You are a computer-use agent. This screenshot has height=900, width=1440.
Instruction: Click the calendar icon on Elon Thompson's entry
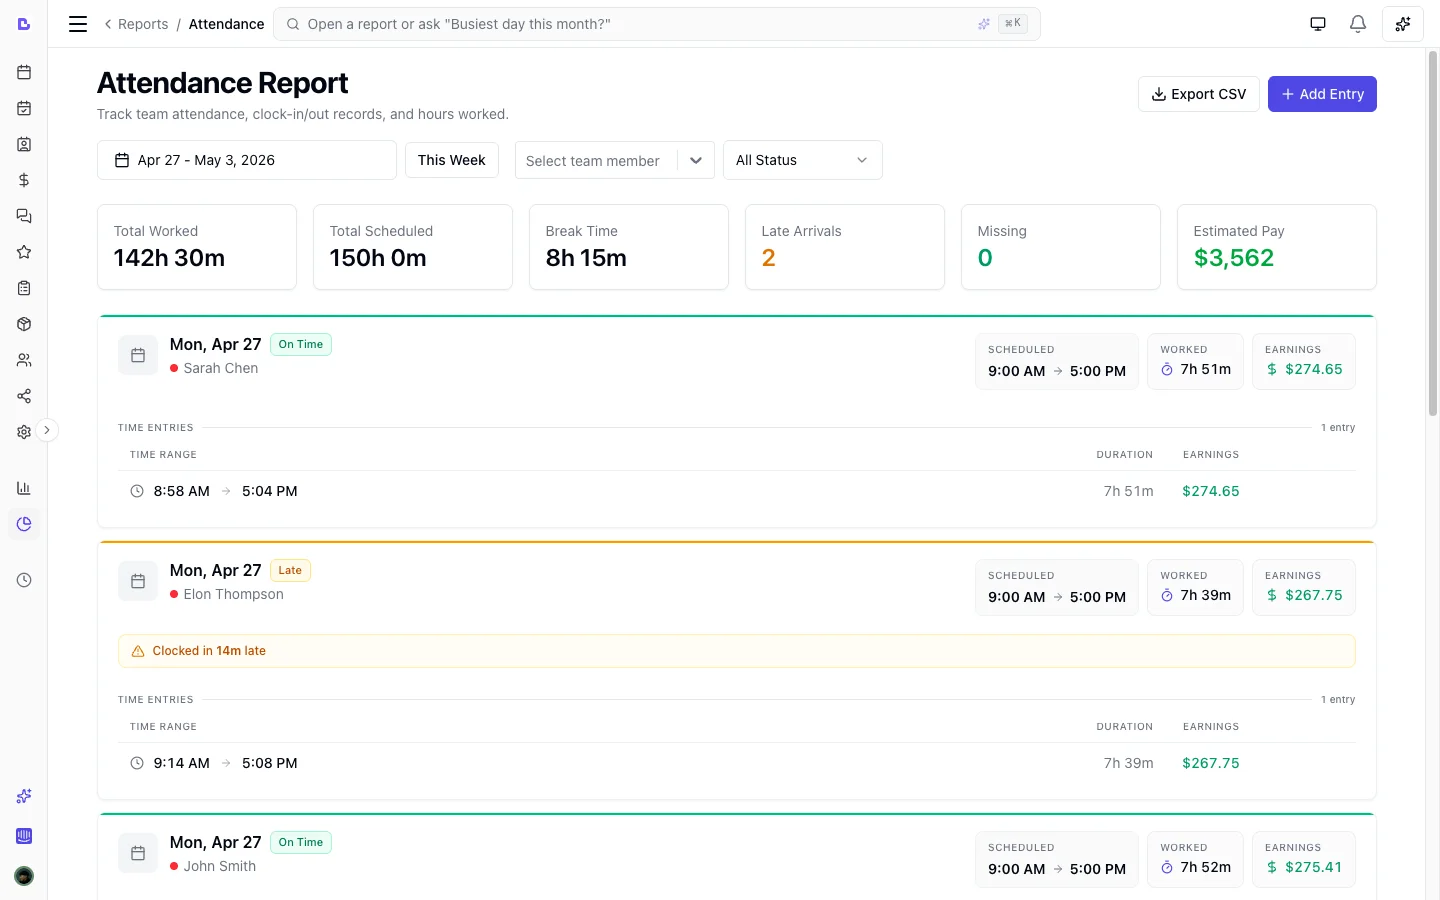(138, 581)
